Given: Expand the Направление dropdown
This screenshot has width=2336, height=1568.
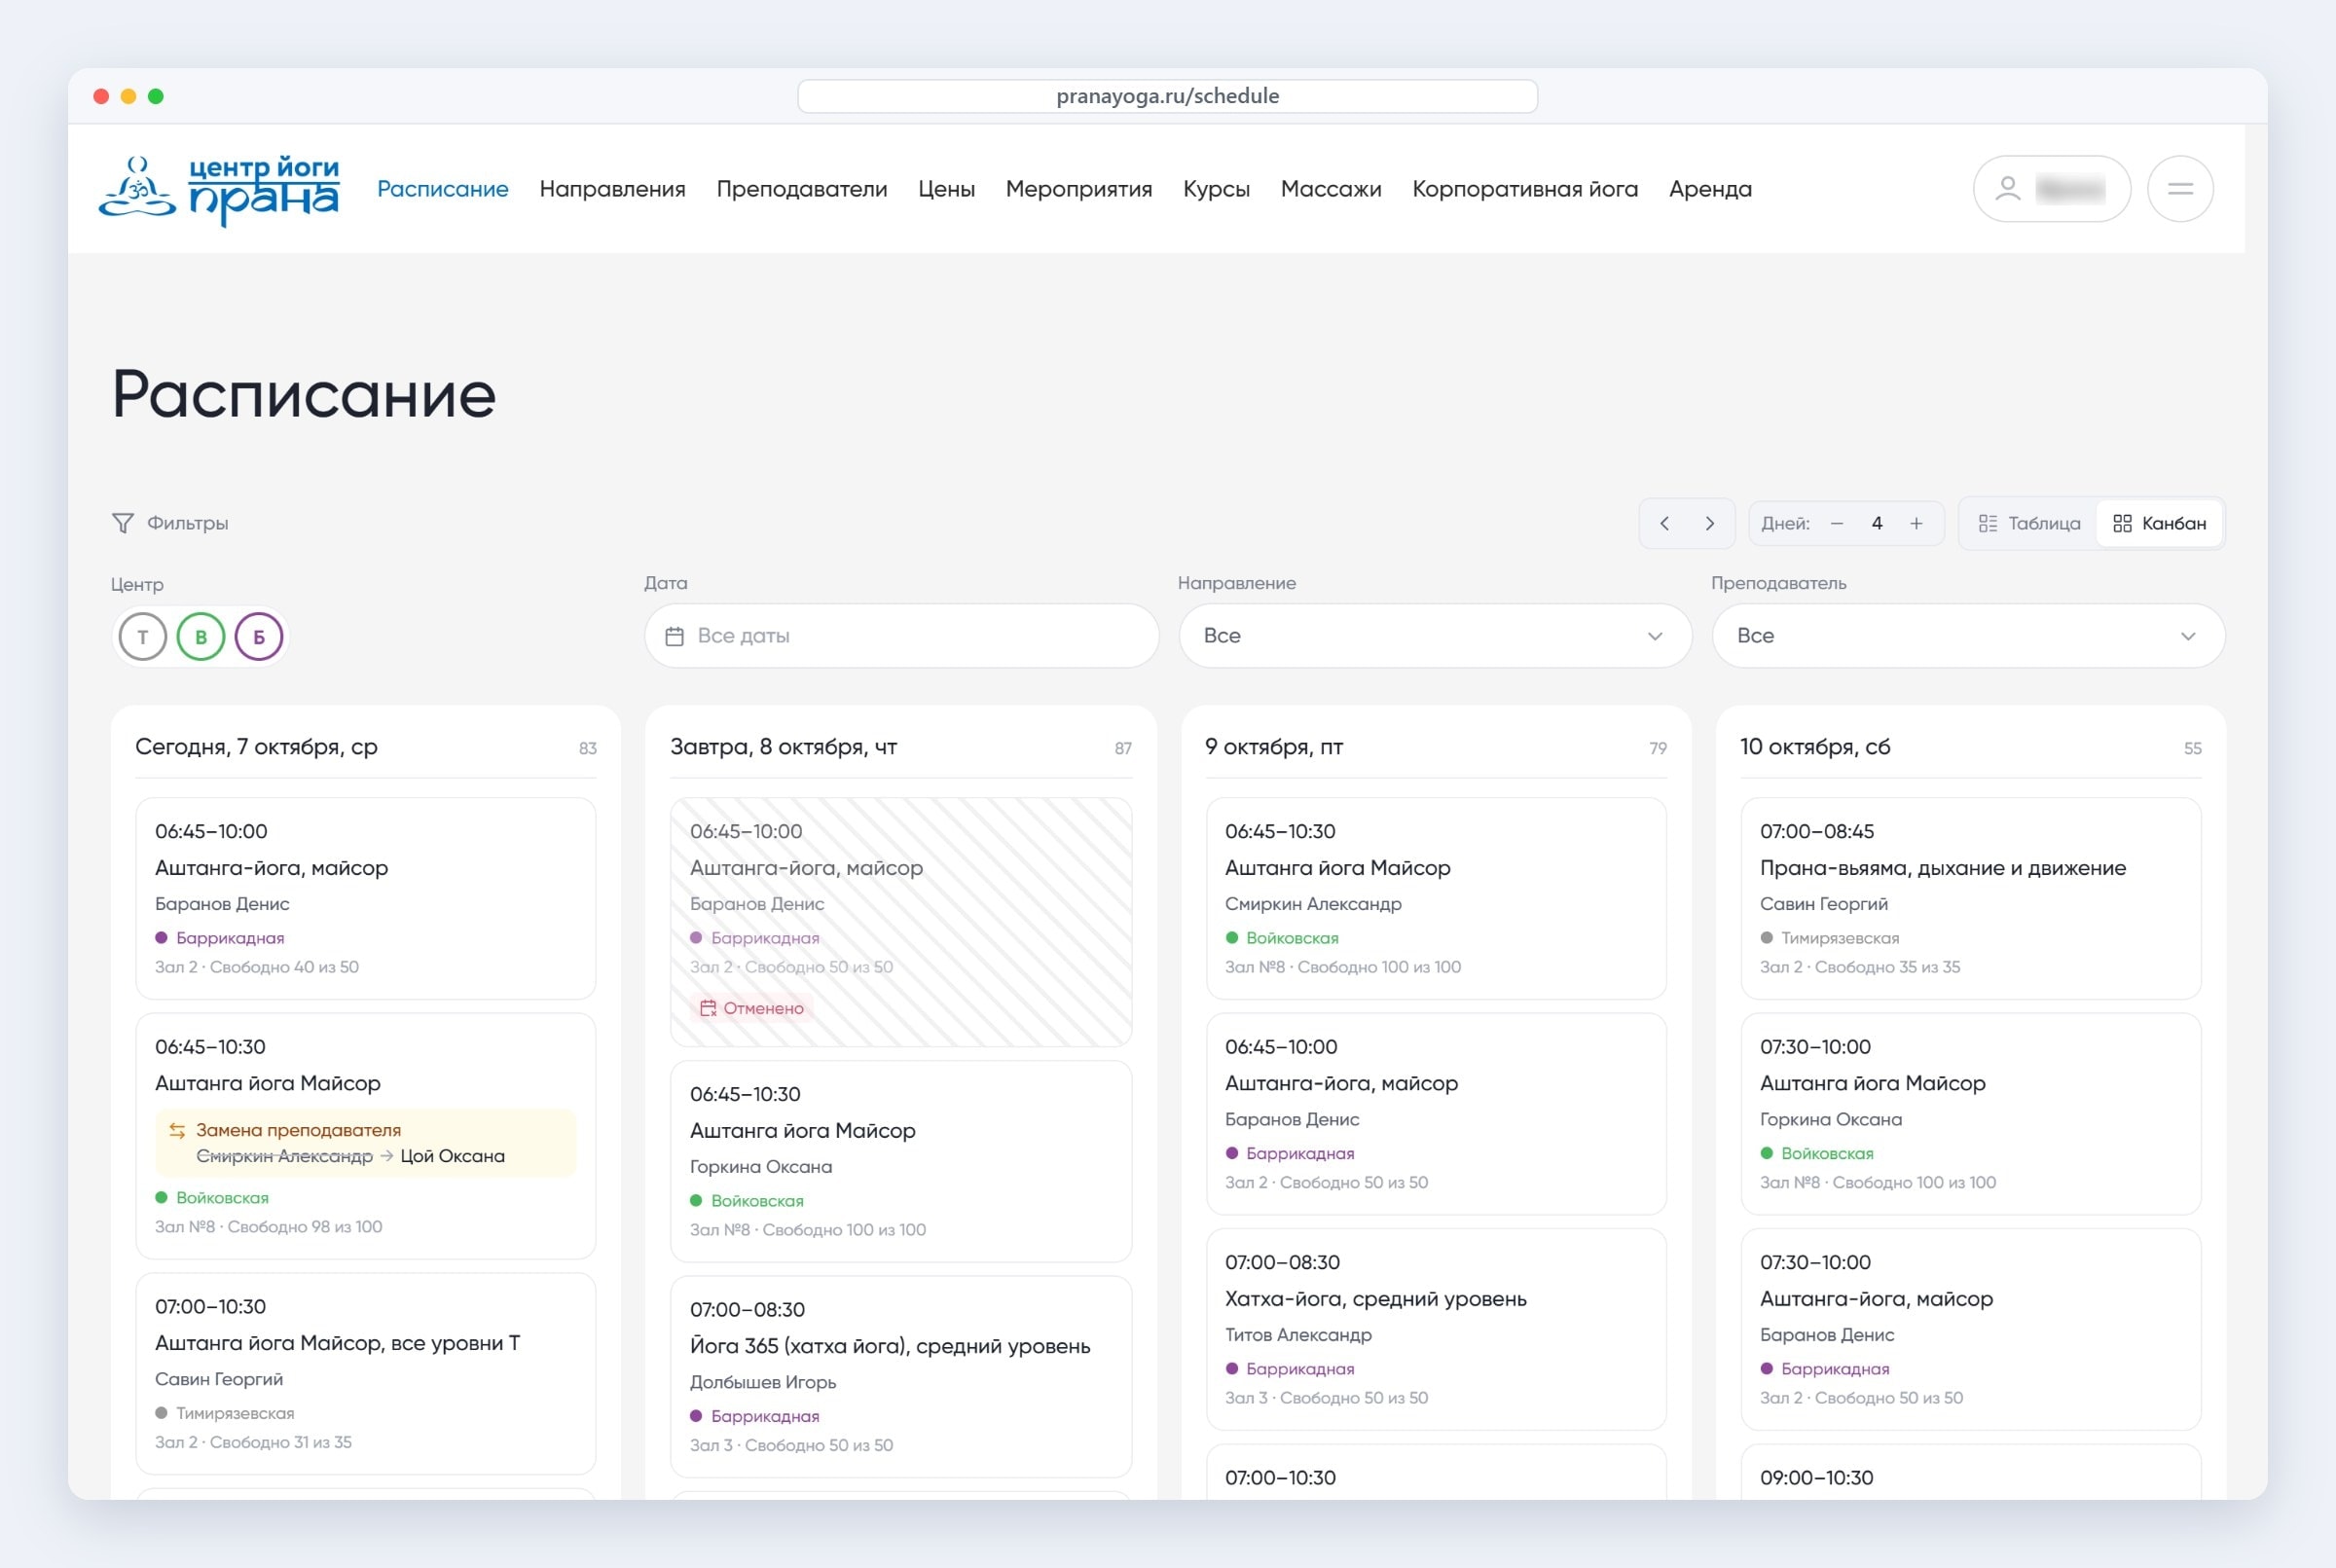Looking at the screenshot, I should point(1435,635).
